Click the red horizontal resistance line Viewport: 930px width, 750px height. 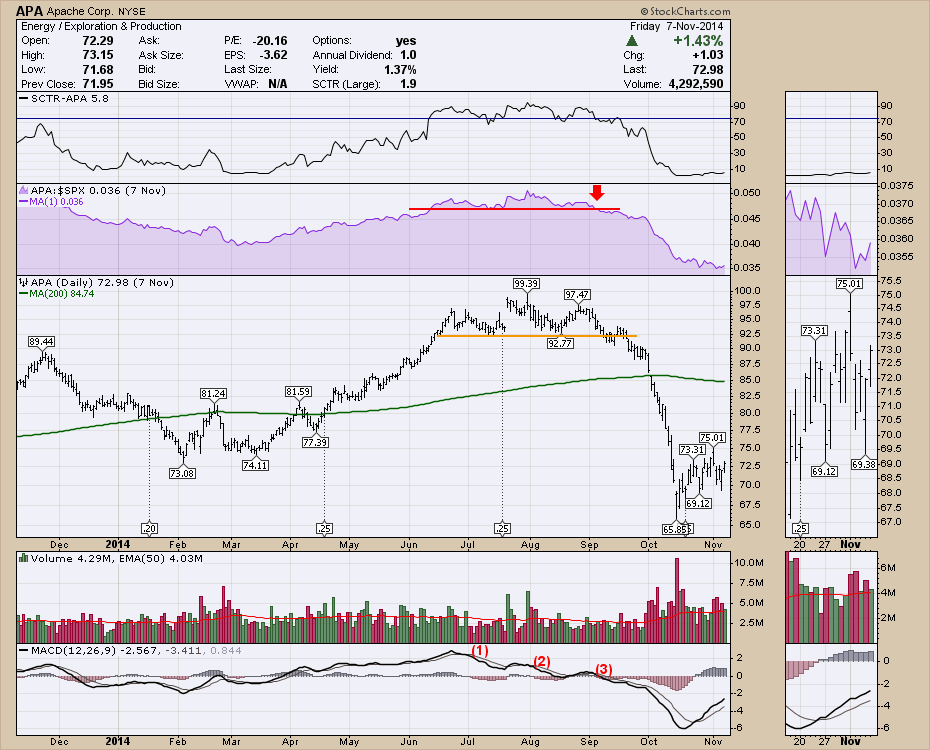coord(514,209)
